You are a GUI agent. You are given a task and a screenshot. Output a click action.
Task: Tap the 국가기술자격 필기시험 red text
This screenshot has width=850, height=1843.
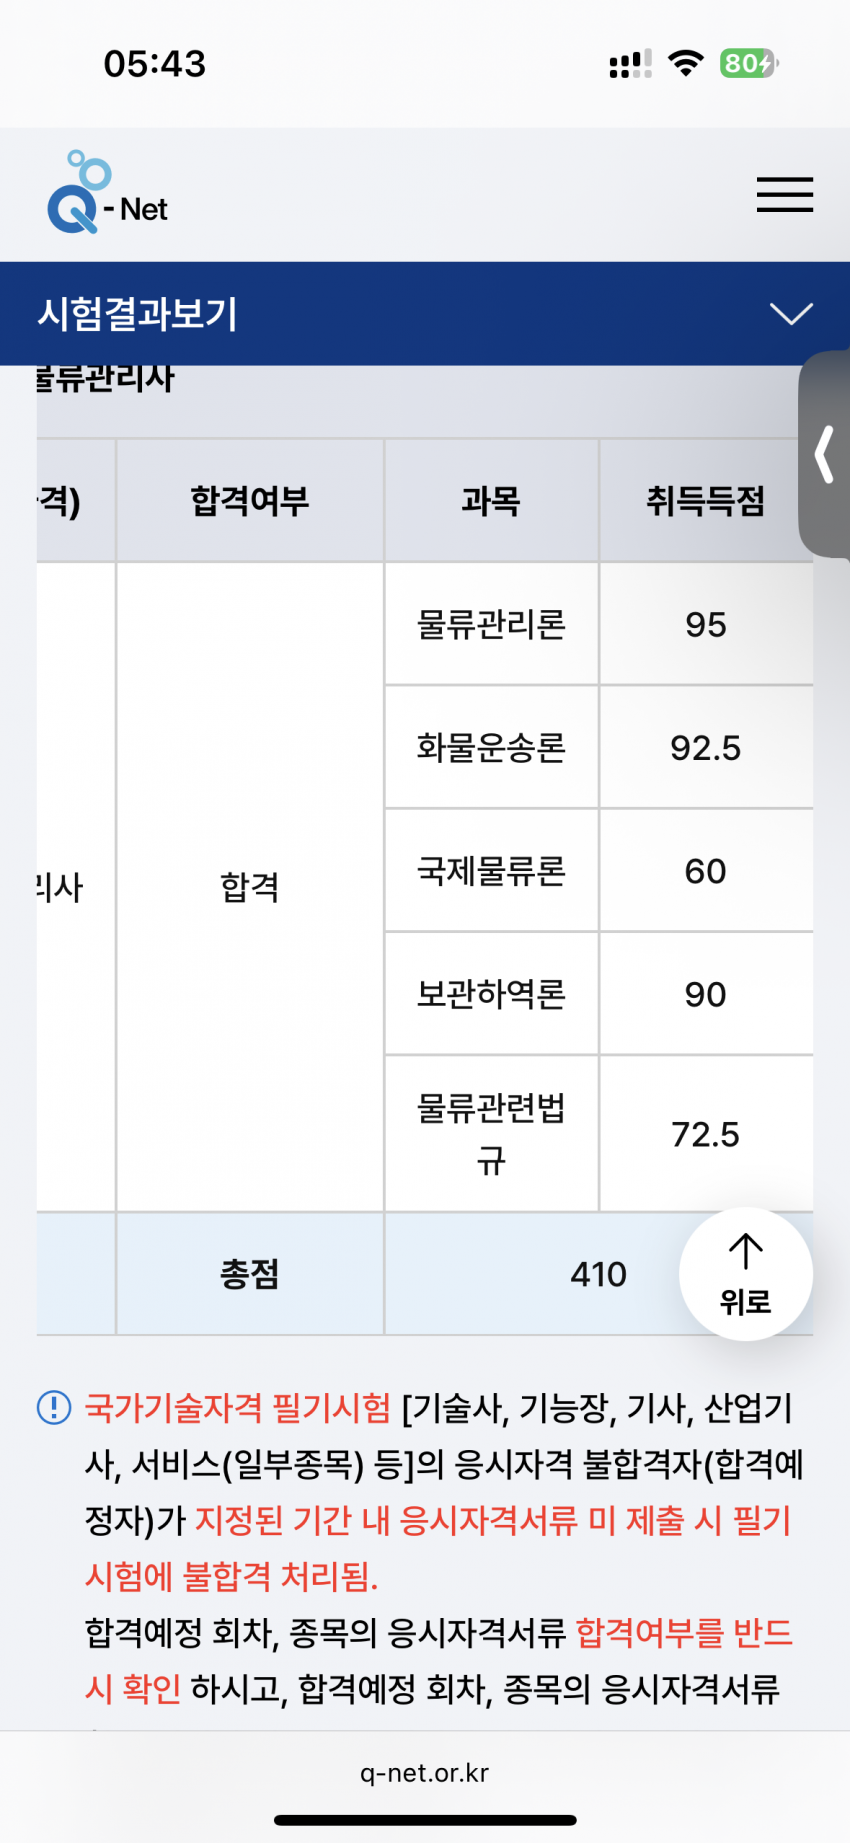238,1408
